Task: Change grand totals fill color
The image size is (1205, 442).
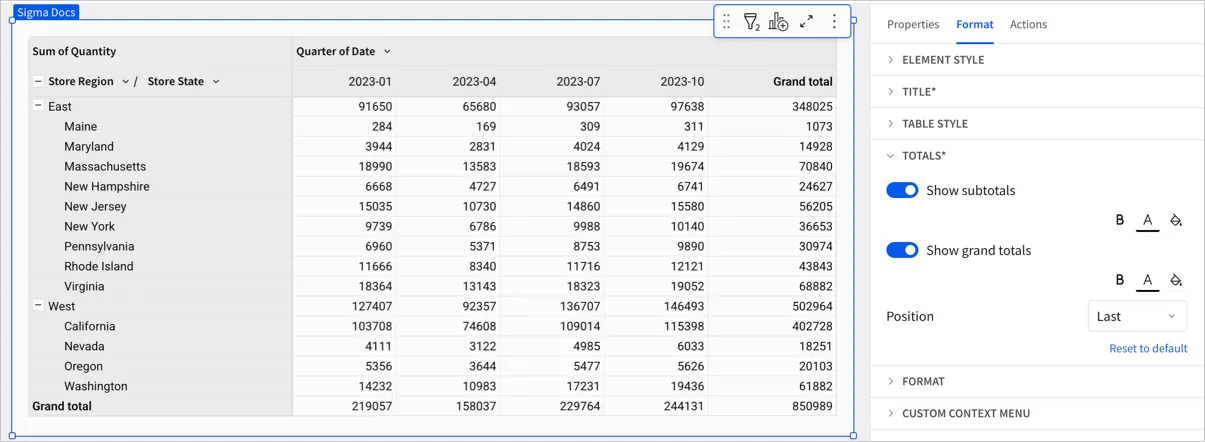Action: 1176,281
